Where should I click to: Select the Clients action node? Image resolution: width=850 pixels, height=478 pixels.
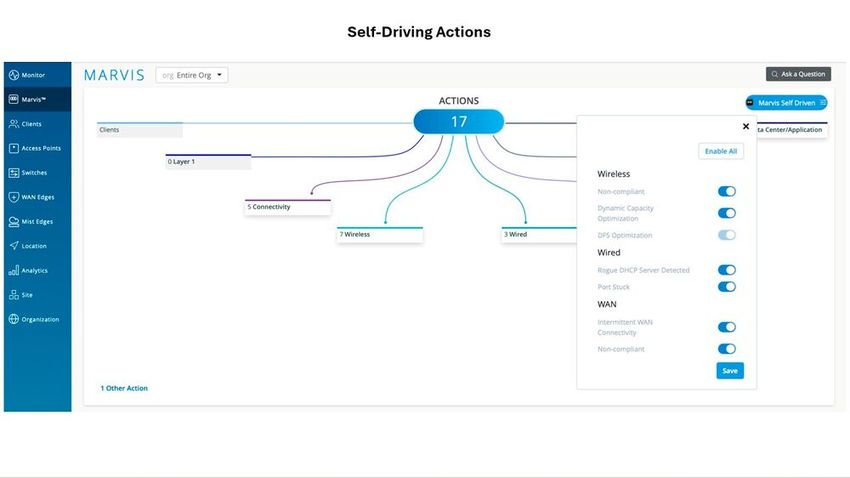tap(140, 130)
